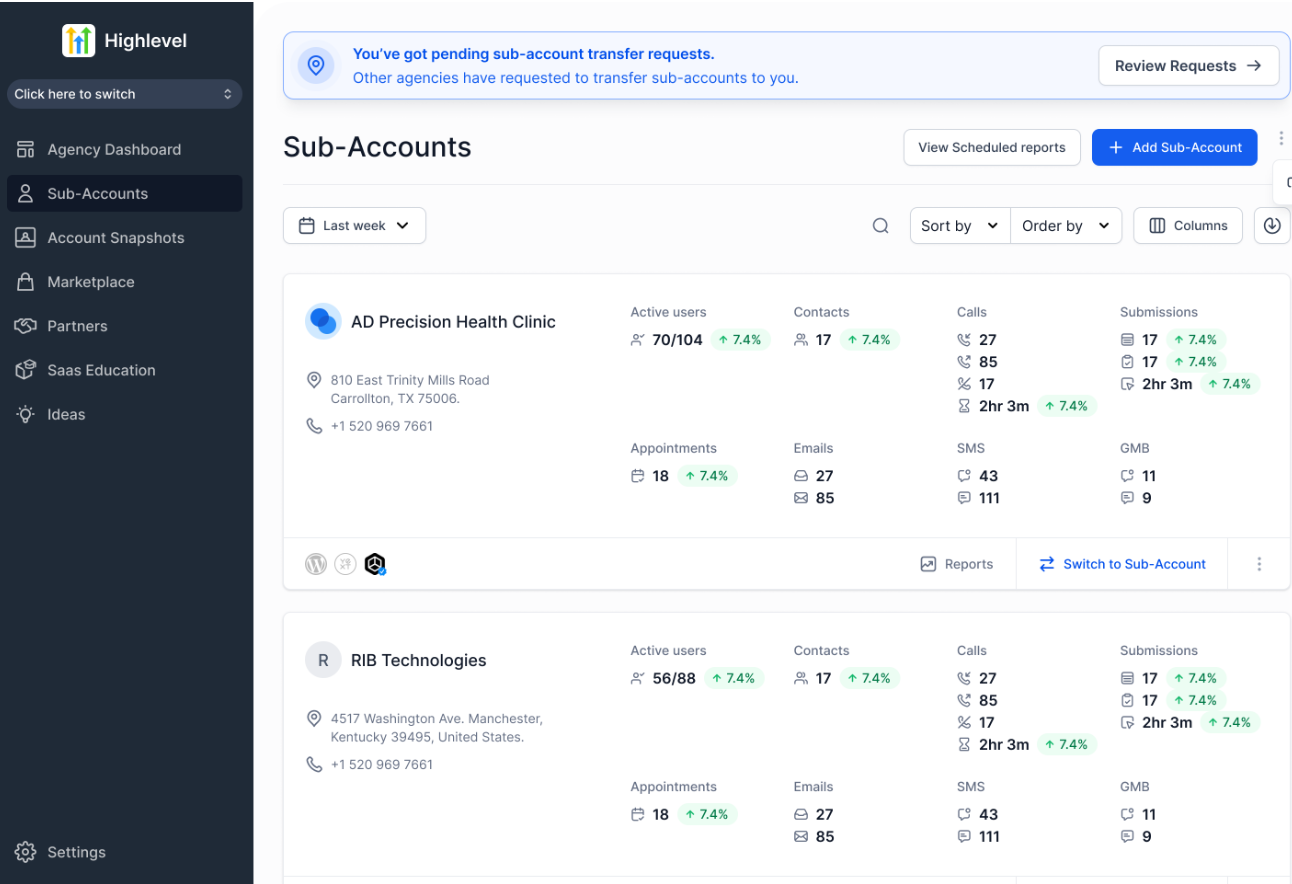
Task: Select Sub-Accounts in the sidebar
Action: (124, 194)
